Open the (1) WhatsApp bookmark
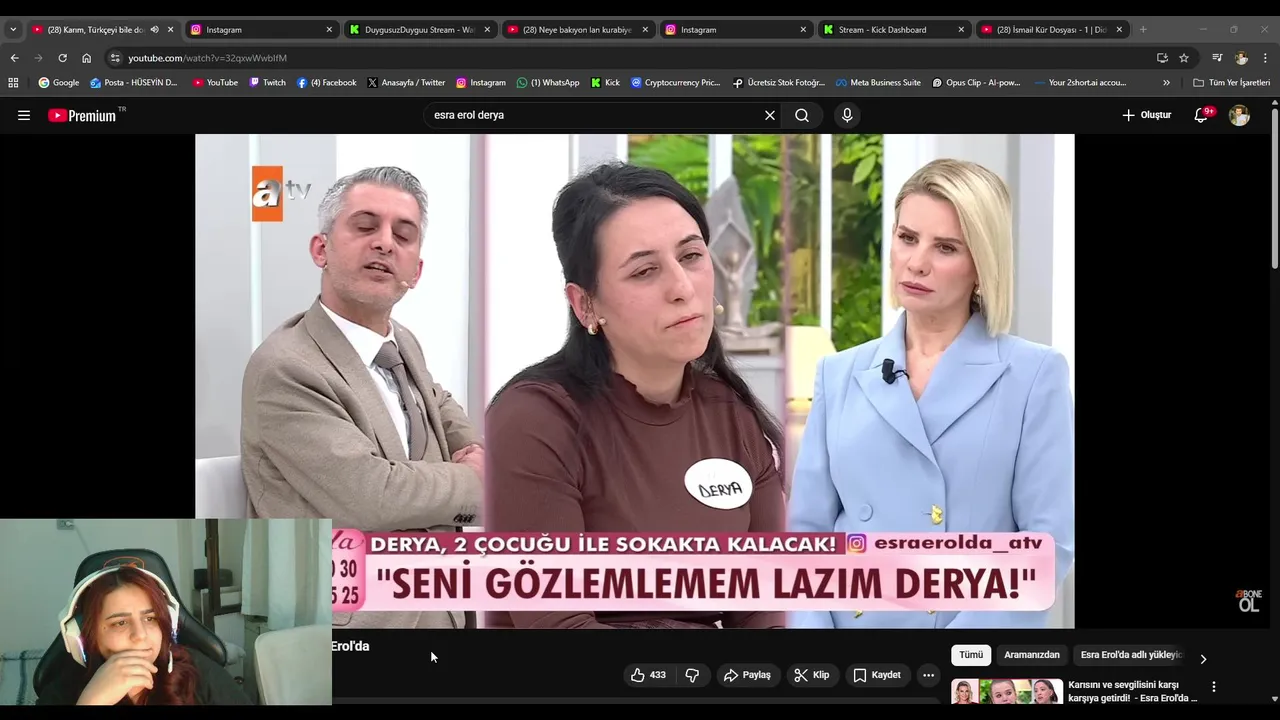The height and width of the screenshot is (720, 1280). point(547,83)
